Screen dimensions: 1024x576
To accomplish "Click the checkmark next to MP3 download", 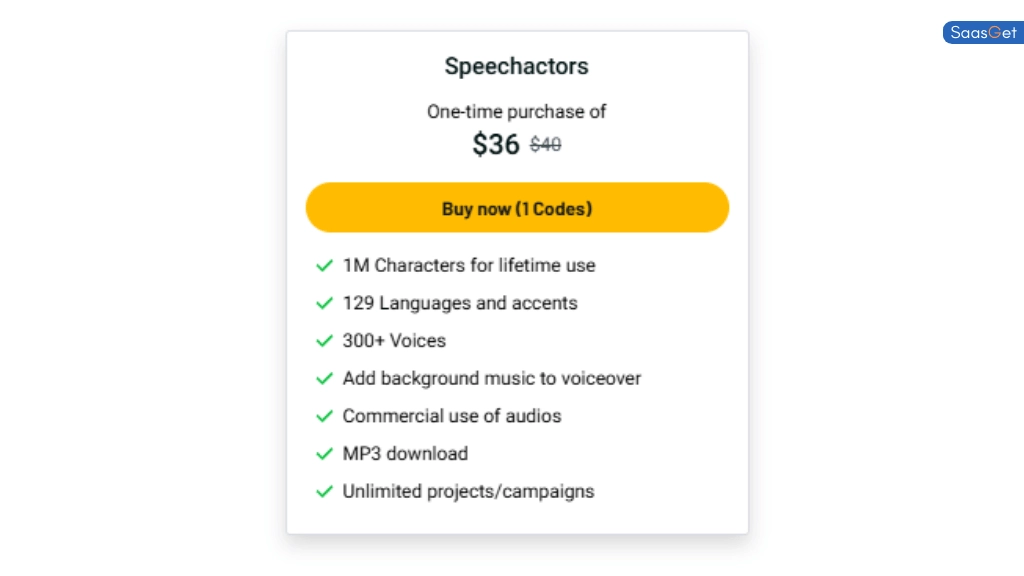I will 324,454.
